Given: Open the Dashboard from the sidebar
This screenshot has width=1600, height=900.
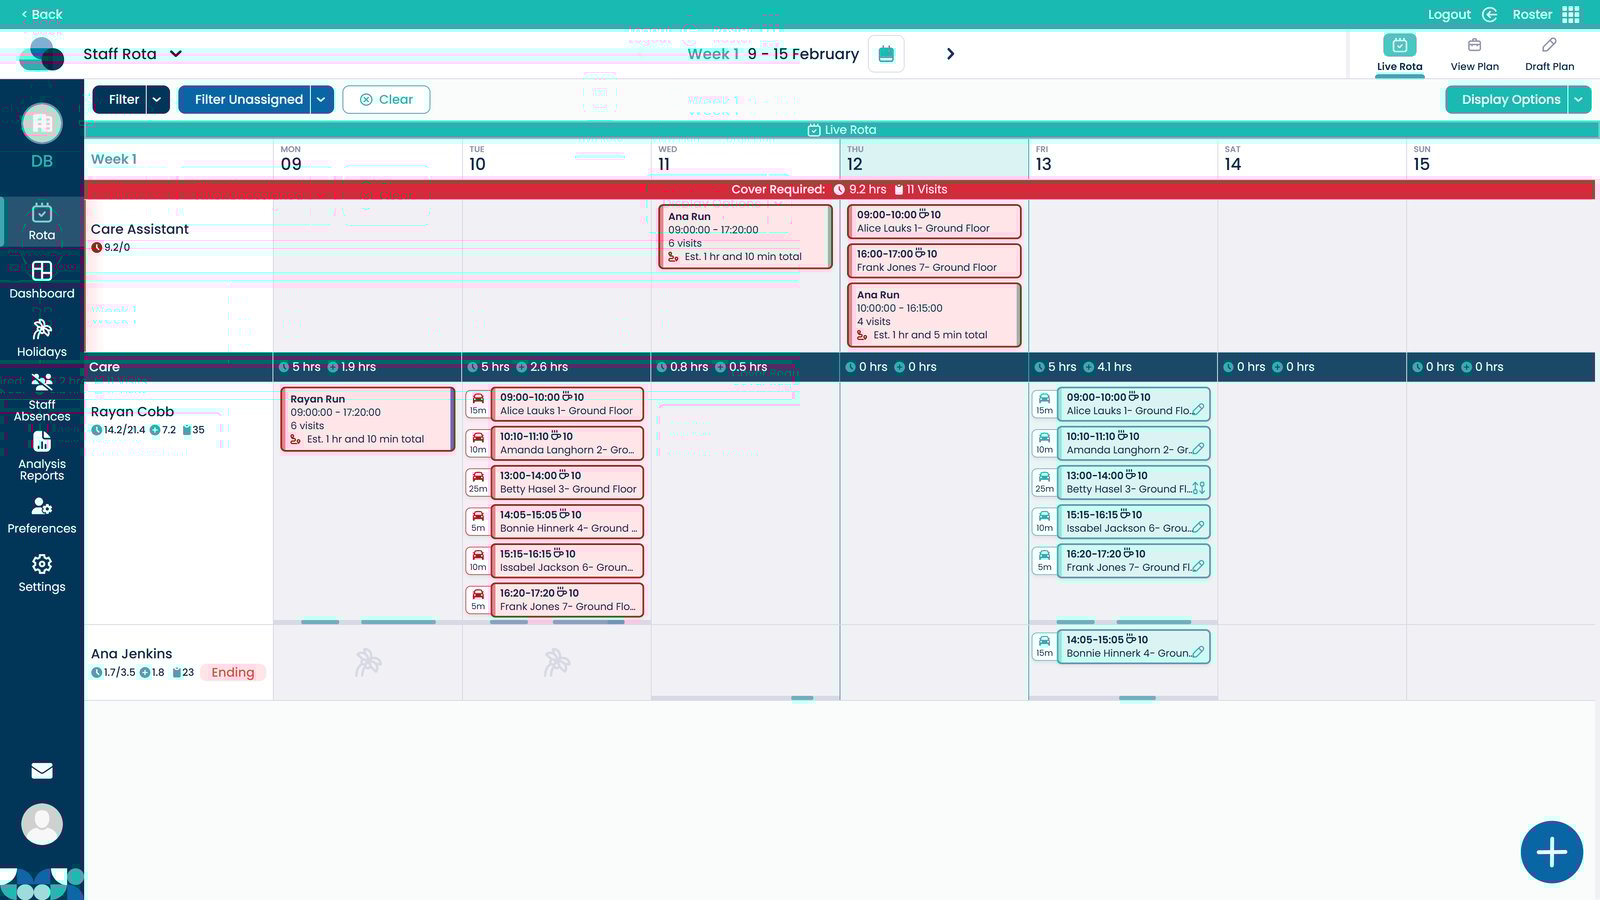Looking at the screenshot, I should (x=42, y=280).
